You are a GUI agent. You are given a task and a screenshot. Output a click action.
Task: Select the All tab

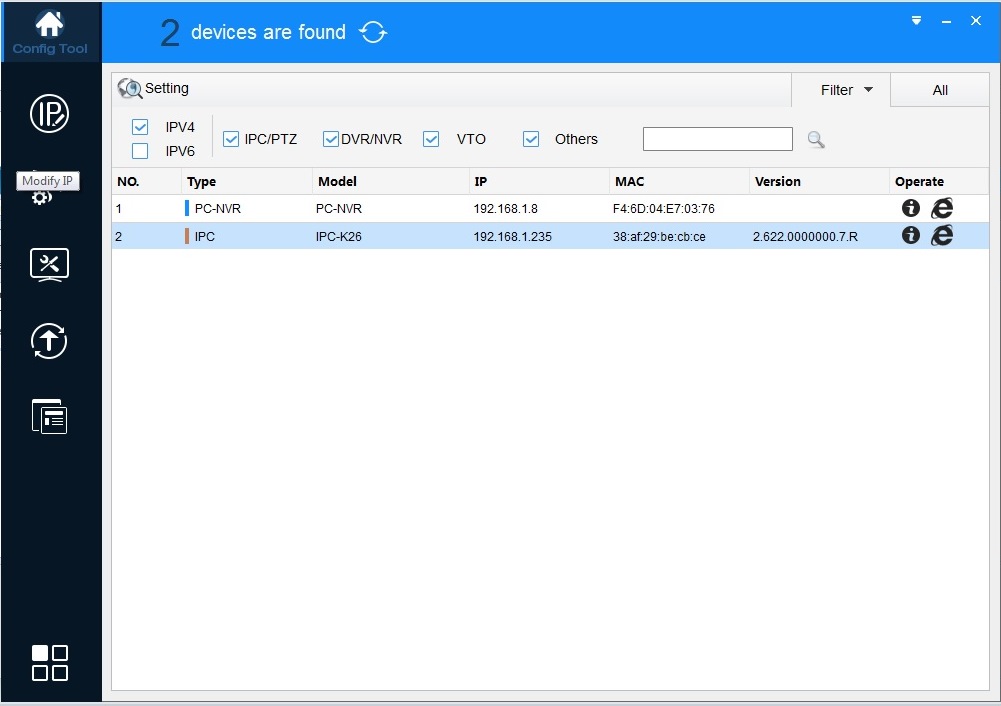click(939, 90)
